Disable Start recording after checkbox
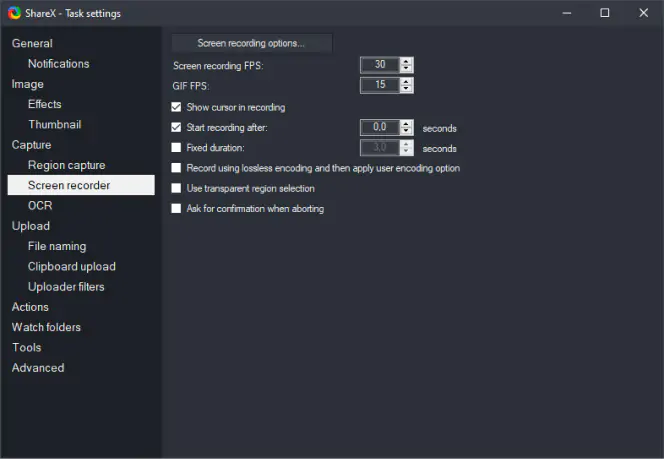Screen dimensions: 664x459 coord(176,127)
